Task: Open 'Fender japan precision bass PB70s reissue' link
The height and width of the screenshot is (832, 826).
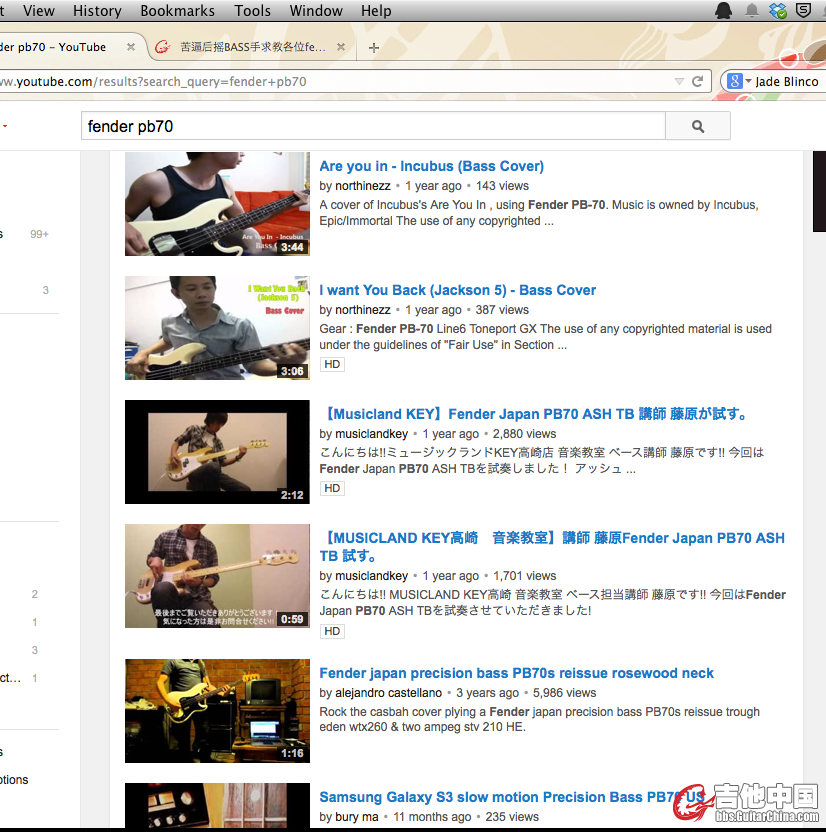Action: [516, 673]
